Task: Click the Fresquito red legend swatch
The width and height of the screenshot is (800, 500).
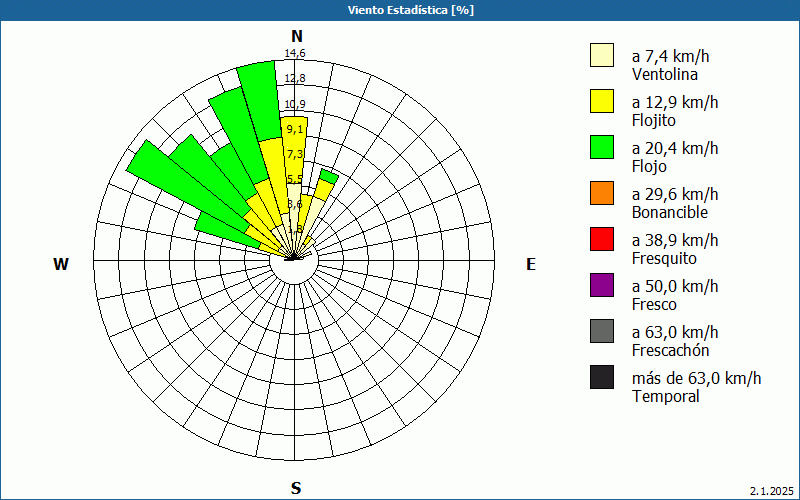Action: 602,239
